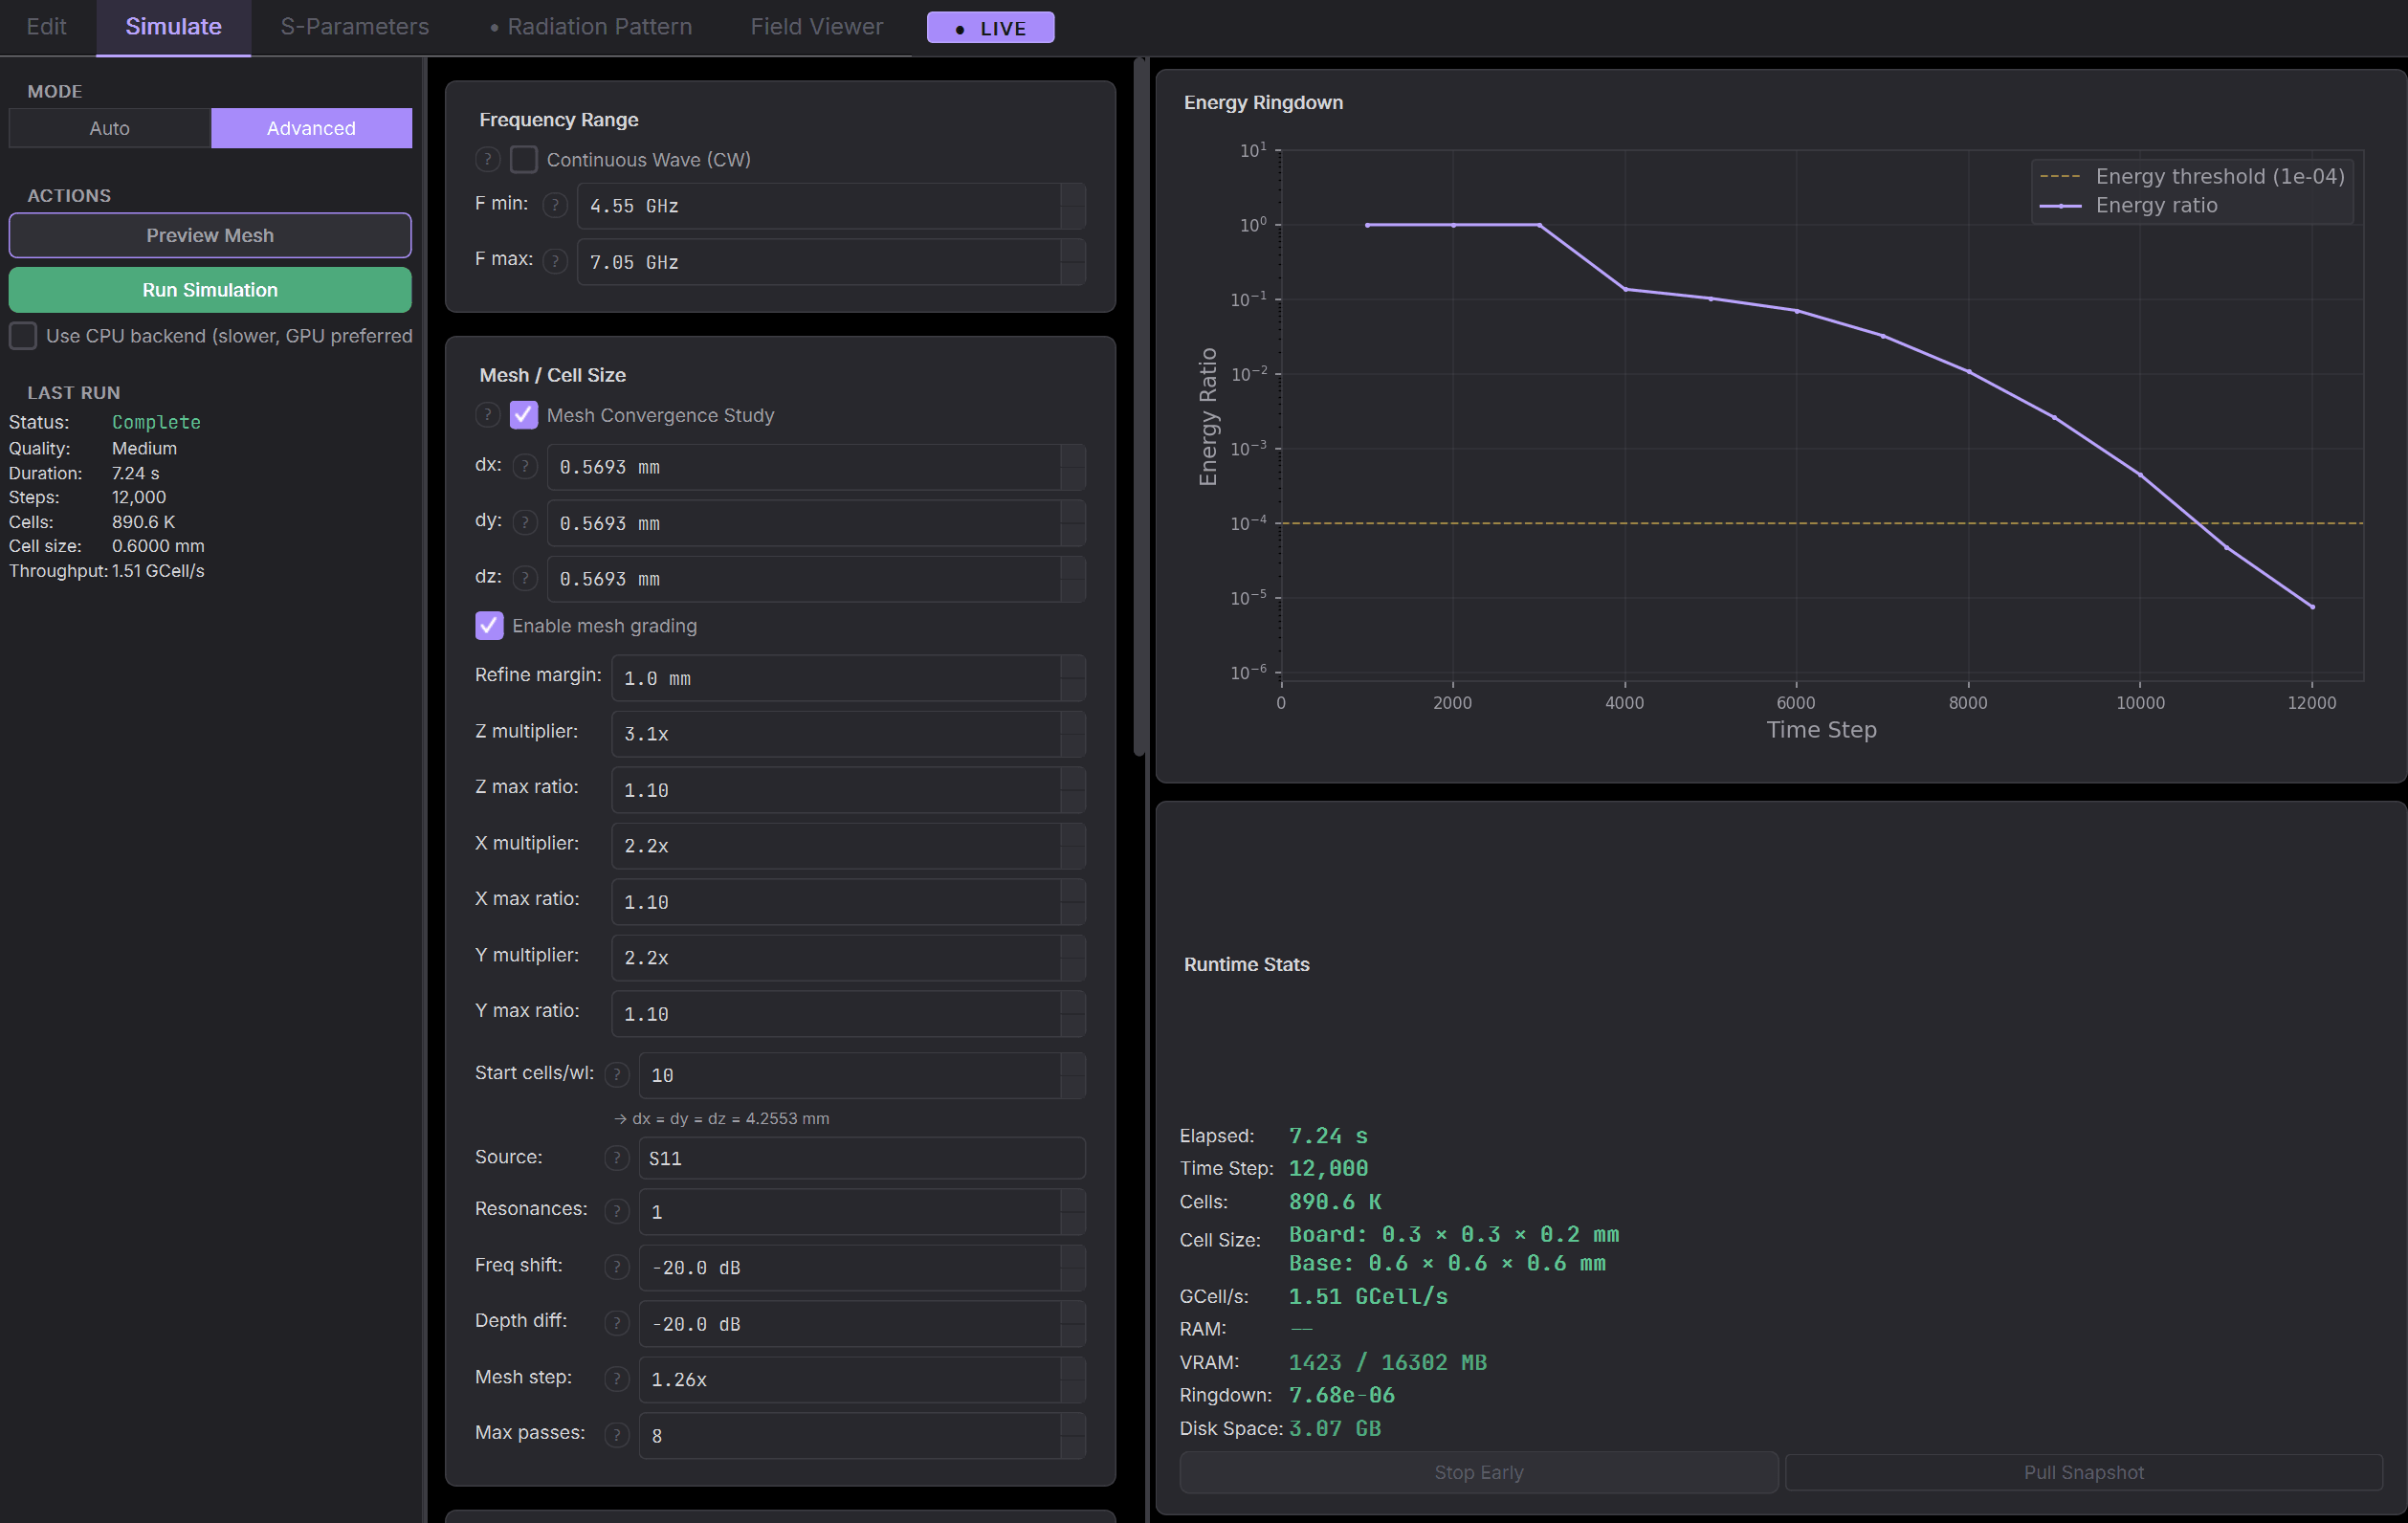Click the Run Simulation button
2408x1523 pixels.
210,290
